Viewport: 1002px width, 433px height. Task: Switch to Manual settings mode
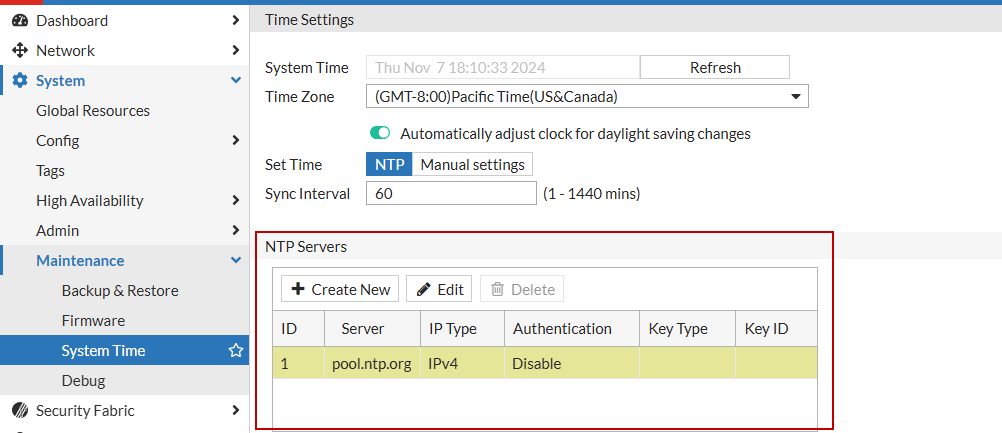click(472, 164)
